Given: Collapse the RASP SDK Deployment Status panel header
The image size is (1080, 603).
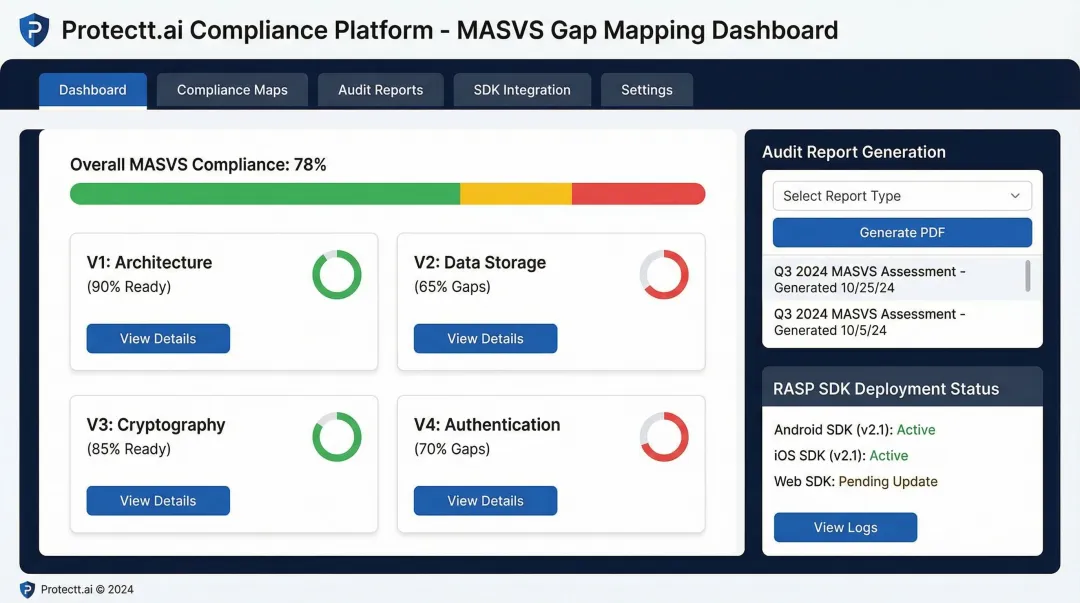Looking at the screenshot, I should 901,388.
